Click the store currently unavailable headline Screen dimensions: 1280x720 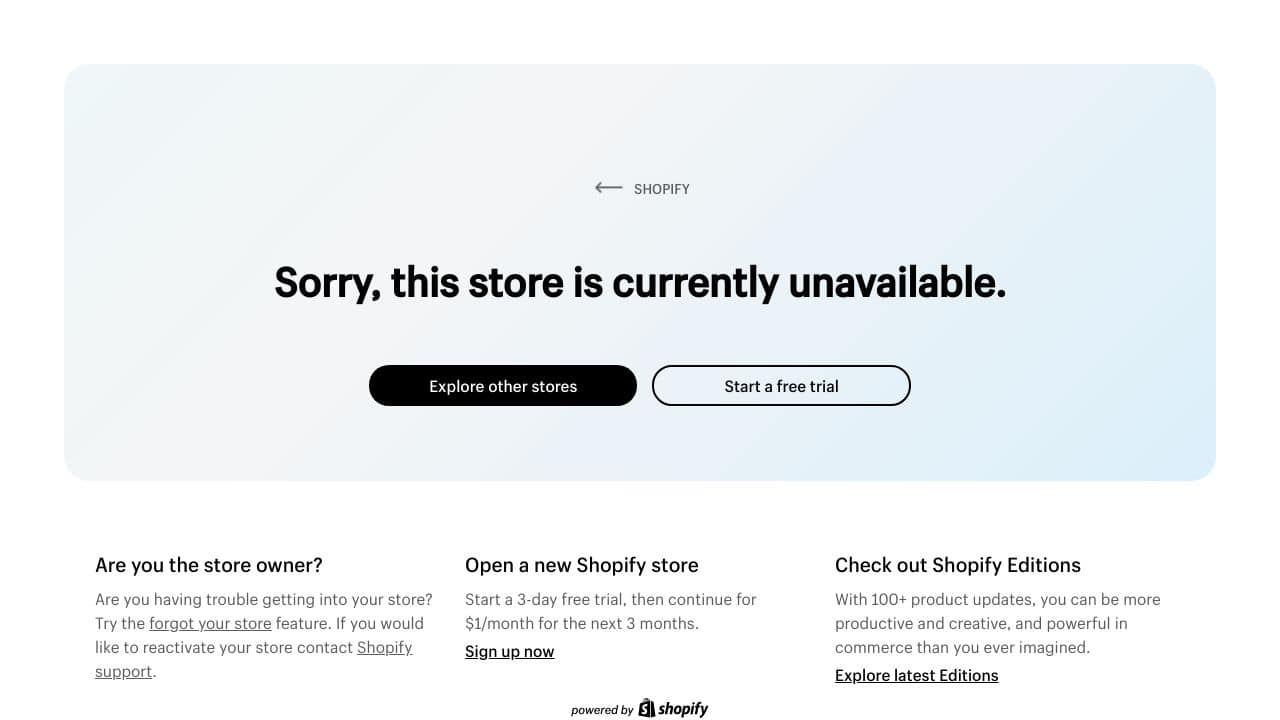click(x=640, y=282)
